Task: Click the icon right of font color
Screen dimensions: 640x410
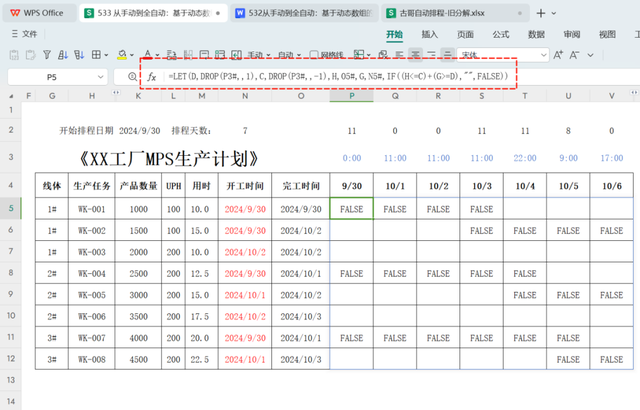Action: tap(172, 55)
